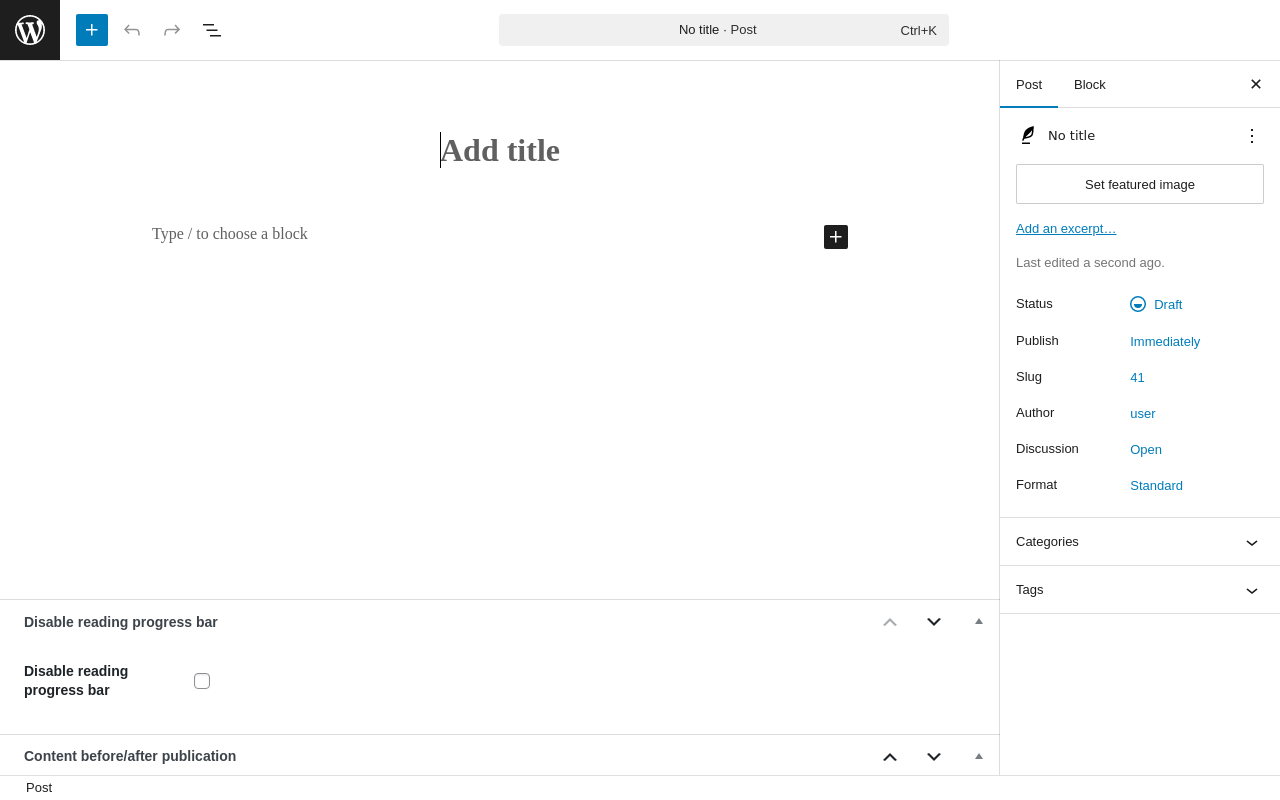This screenshot has width=1280, height=800.
Task: Open the block inserter plus button
Action: (92, 30)
